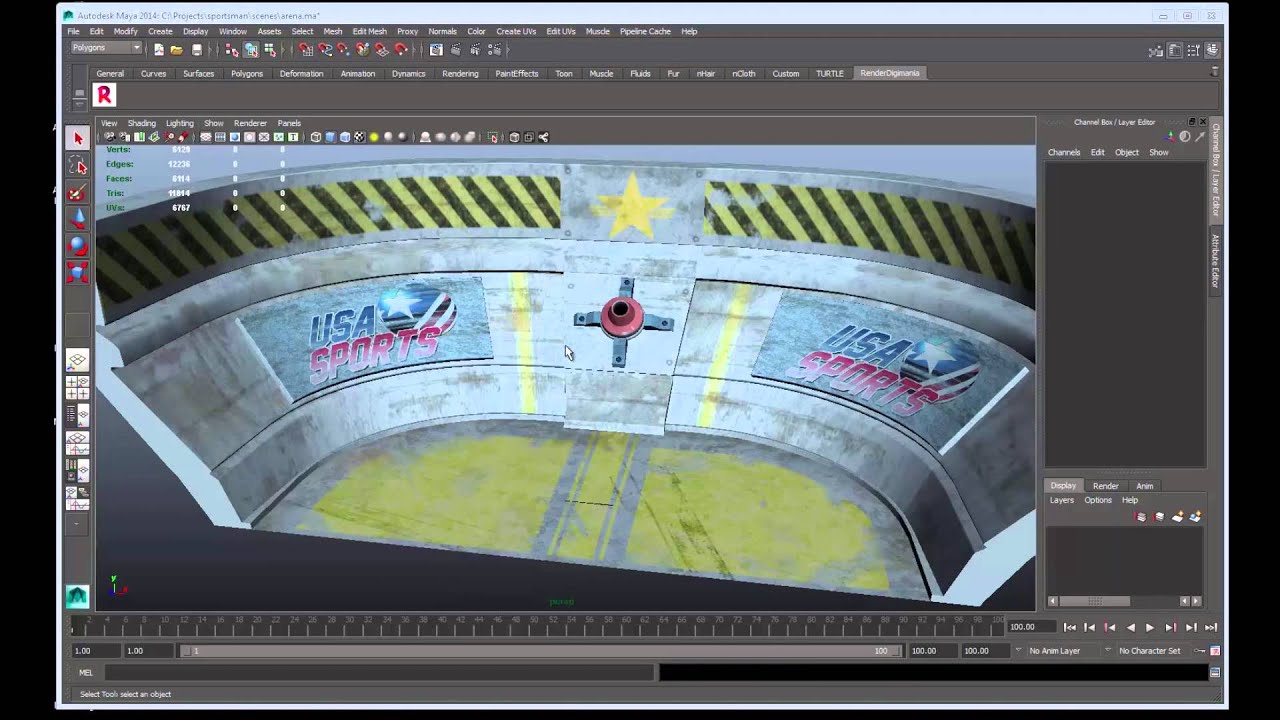Viewport: 1280px width, 720px height.
Task: Create a new scene from the status line
Action: [x=159, y=50]
